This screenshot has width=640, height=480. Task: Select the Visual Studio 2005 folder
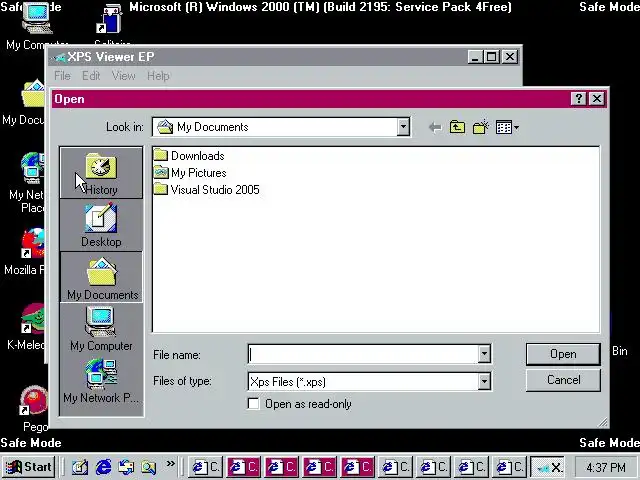[207, 189]
